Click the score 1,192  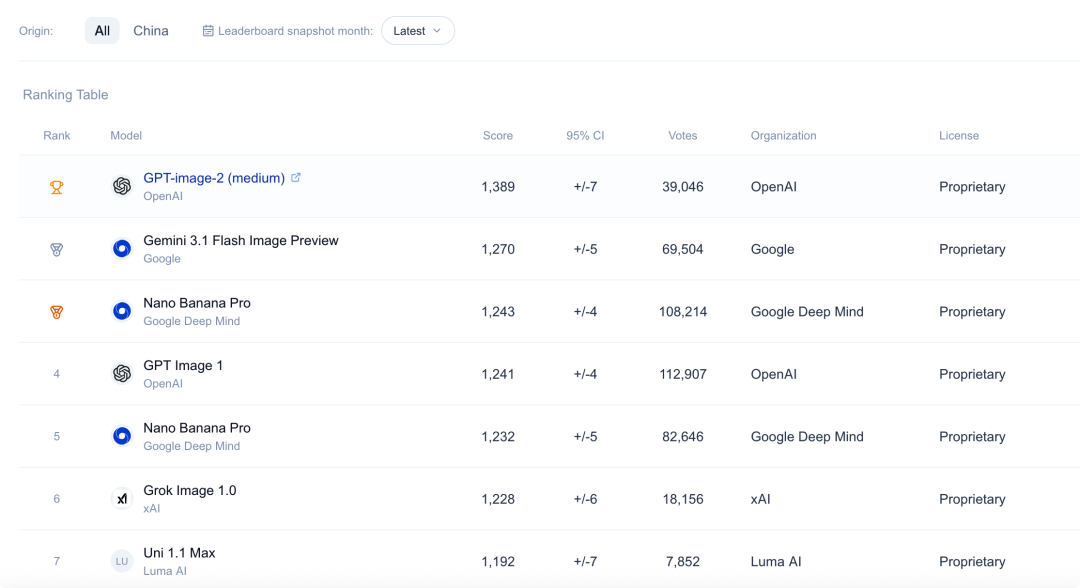click(498, 562)
